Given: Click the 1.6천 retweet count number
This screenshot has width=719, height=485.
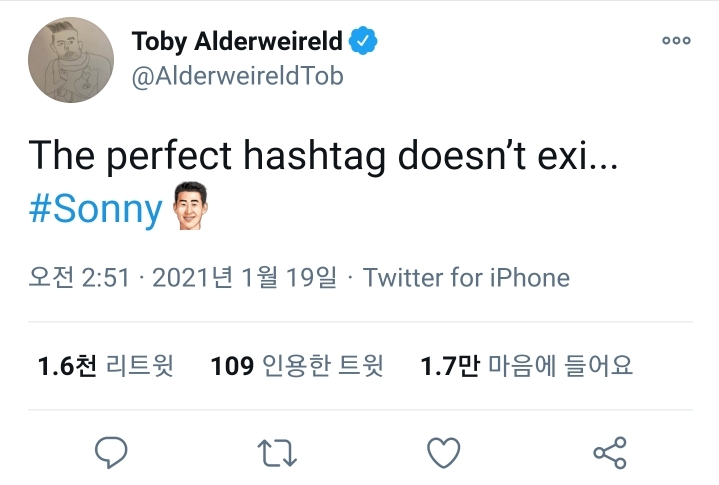Looking at the screenshot, I should pyautogui.click(x=66, y=366).
